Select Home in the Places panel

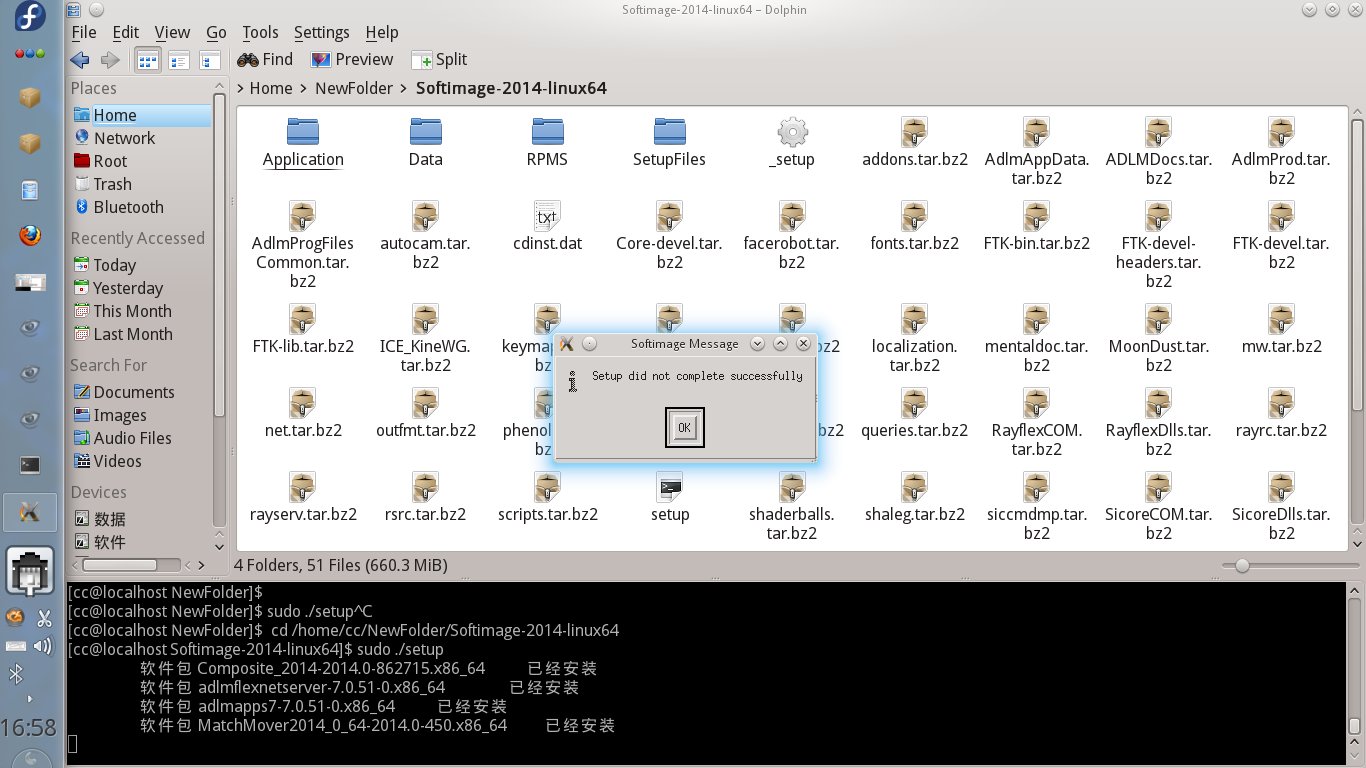point(140,115)
